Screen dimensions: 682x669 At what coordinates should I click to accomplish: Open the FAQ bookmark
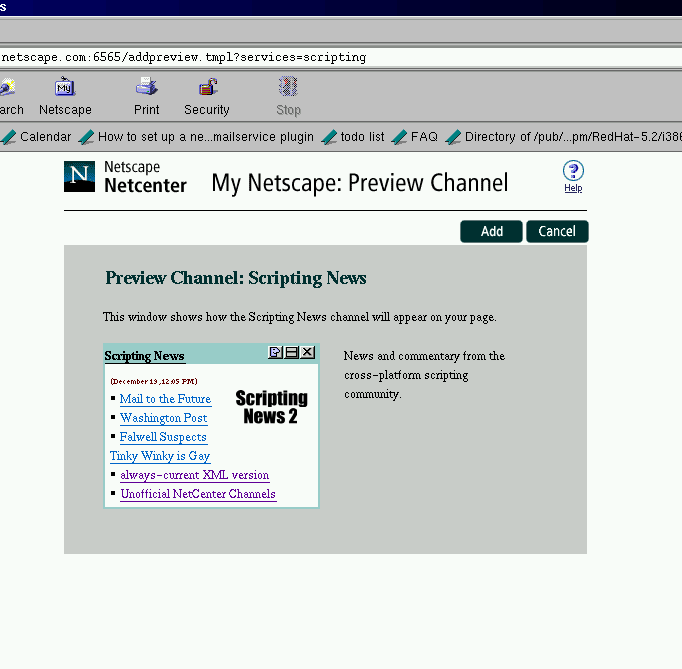[x=423, y=137]
